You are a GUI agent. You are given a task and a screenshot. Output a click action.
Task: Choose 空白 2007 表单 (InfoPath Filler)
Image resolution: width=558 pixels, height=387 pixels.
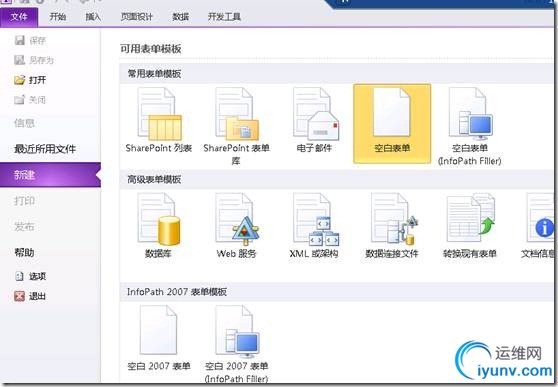click(x=237, y=344)
